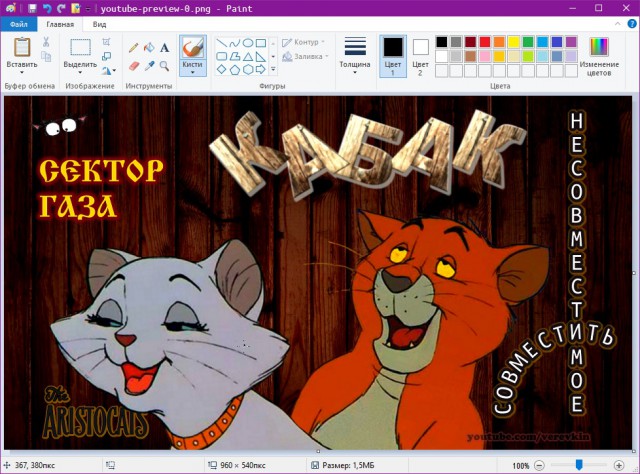
Task: Customize Quick Access Toolbar dropdown arrow
Action: pyautogui.click(x=88, y=8)
